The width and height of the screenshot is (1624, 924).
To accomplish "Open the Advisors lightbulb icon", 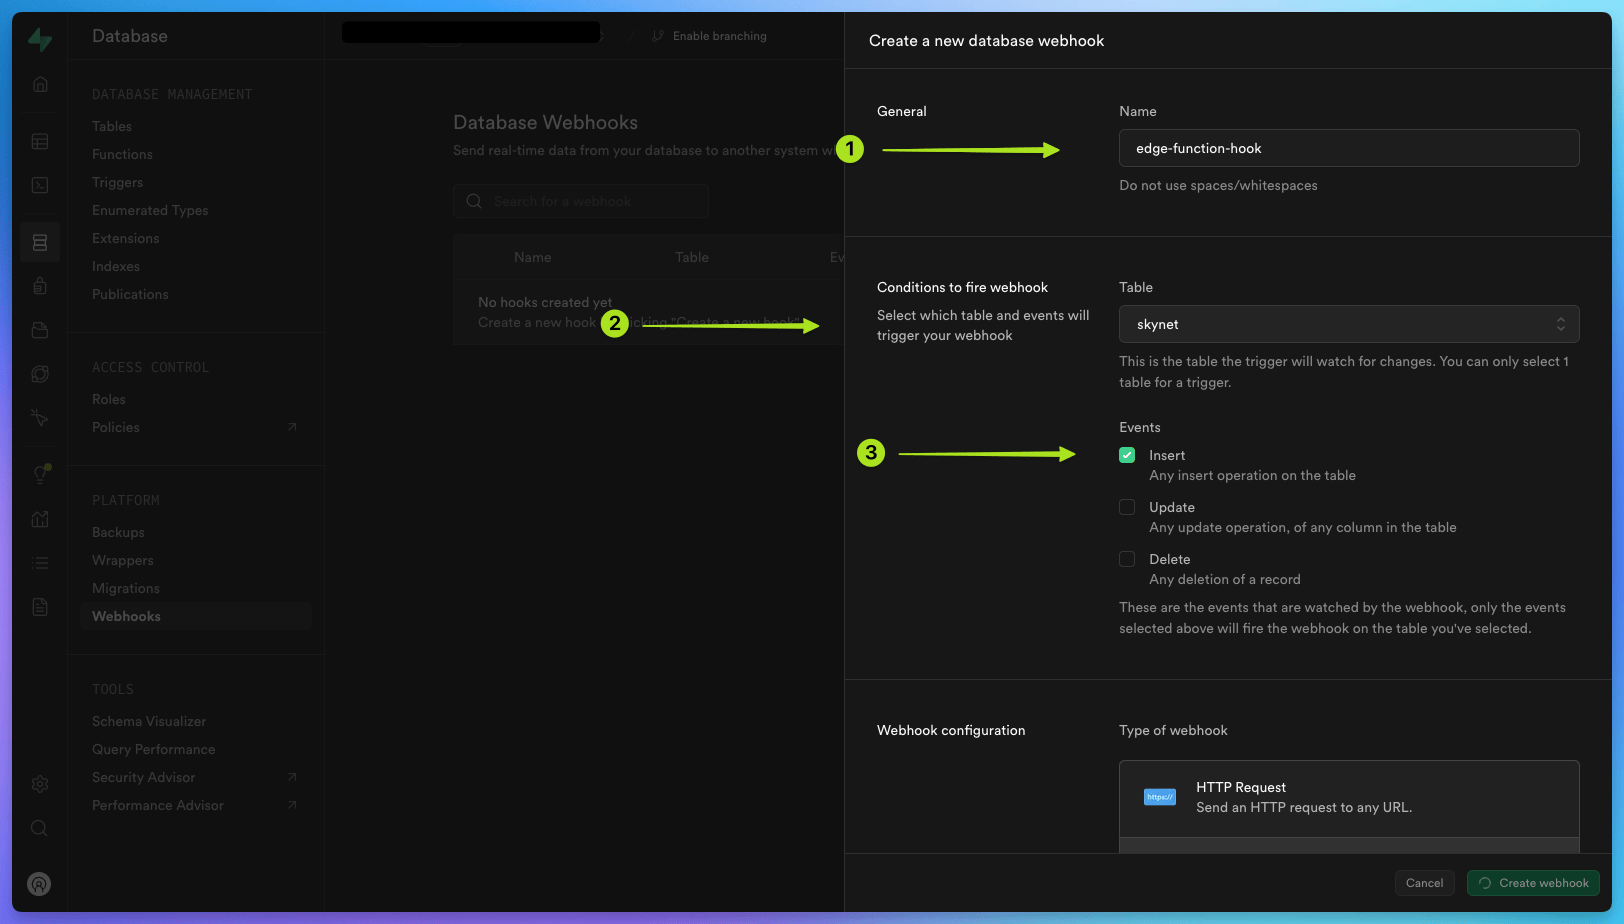I will pyautogui.click(x=40, y=473).
